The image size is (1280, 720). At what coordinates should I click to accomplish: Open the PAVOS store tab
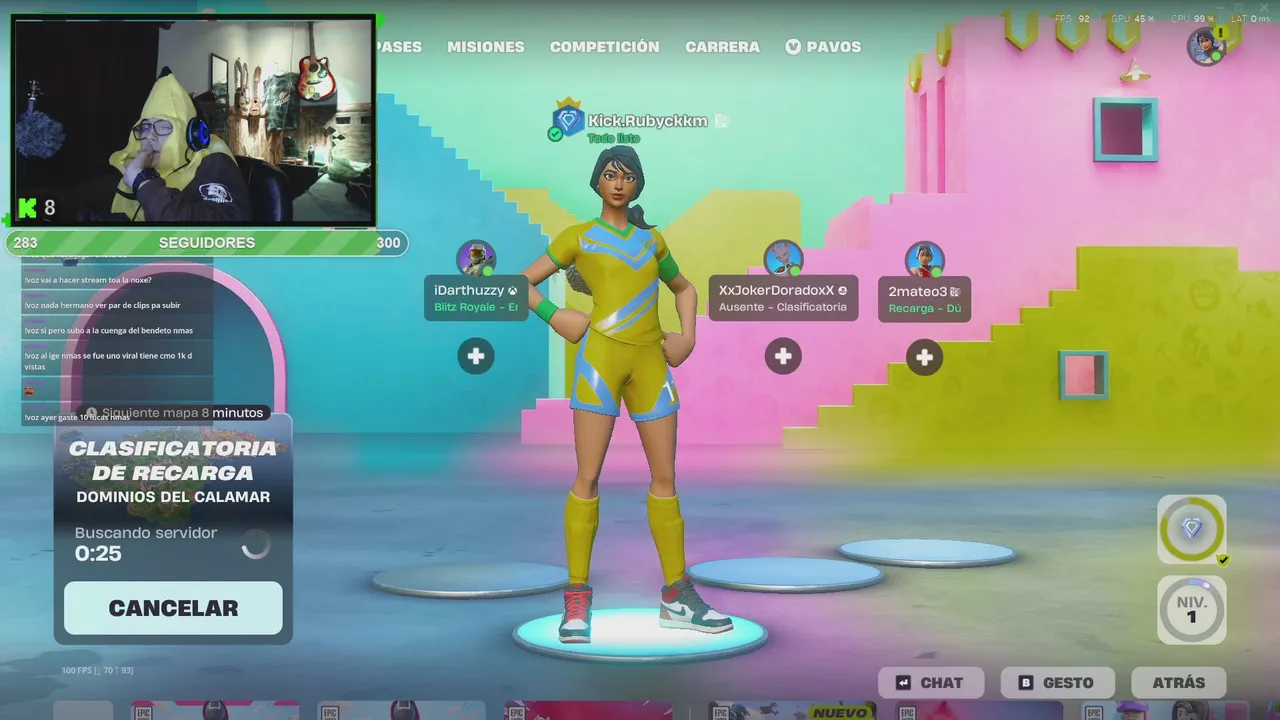coord(823,47)
